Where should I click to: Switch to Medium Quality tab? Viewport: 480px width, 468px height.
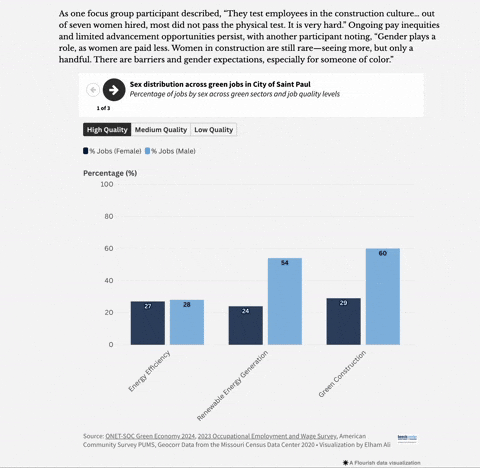tap(161, 130)
